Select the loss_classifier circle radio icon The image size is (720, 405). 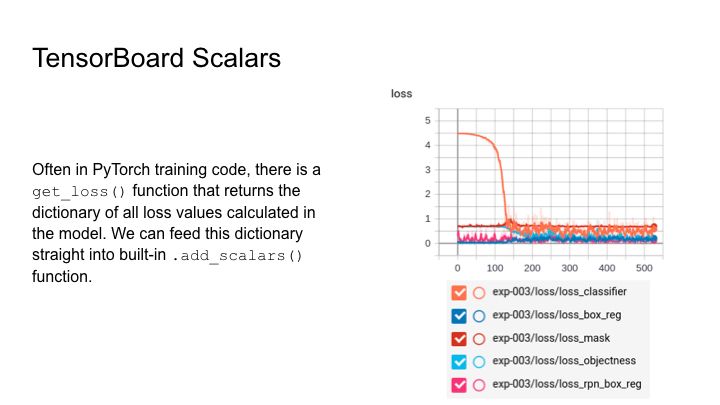479,293
